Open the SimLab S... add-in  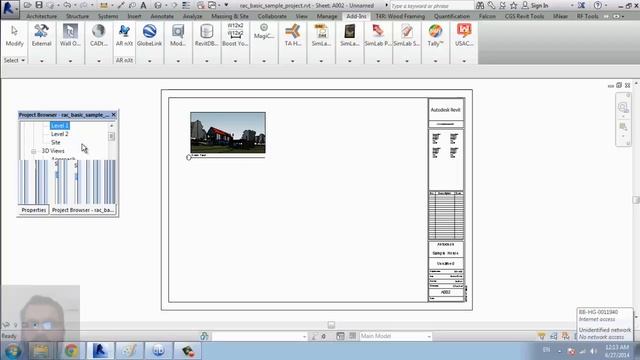click(407, 36)
